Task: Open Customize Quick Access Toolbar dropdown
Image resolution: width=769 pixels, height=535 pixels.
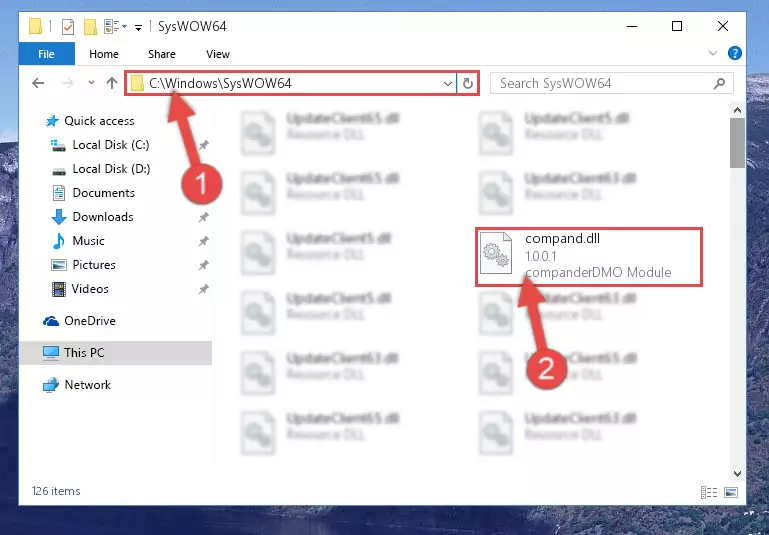Action: pyautogui.click(x=138, y=27)
